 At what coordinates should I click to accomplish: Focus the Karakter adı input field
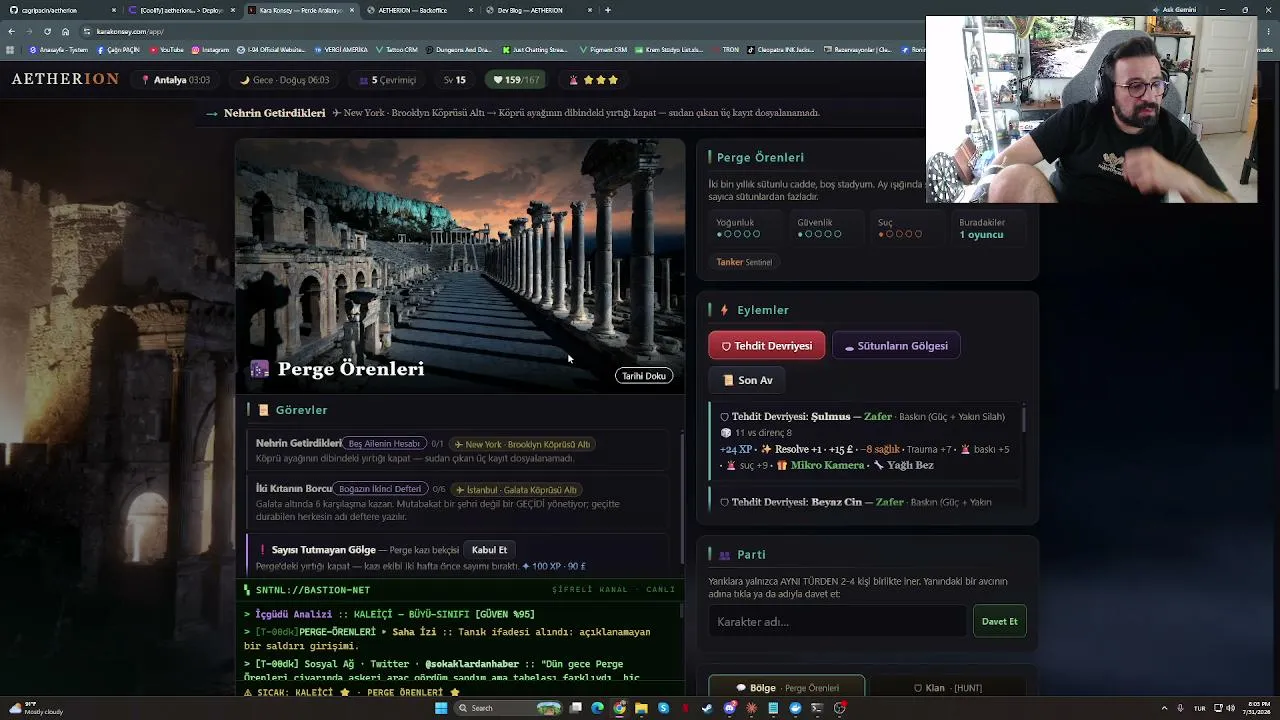[837, 621]
